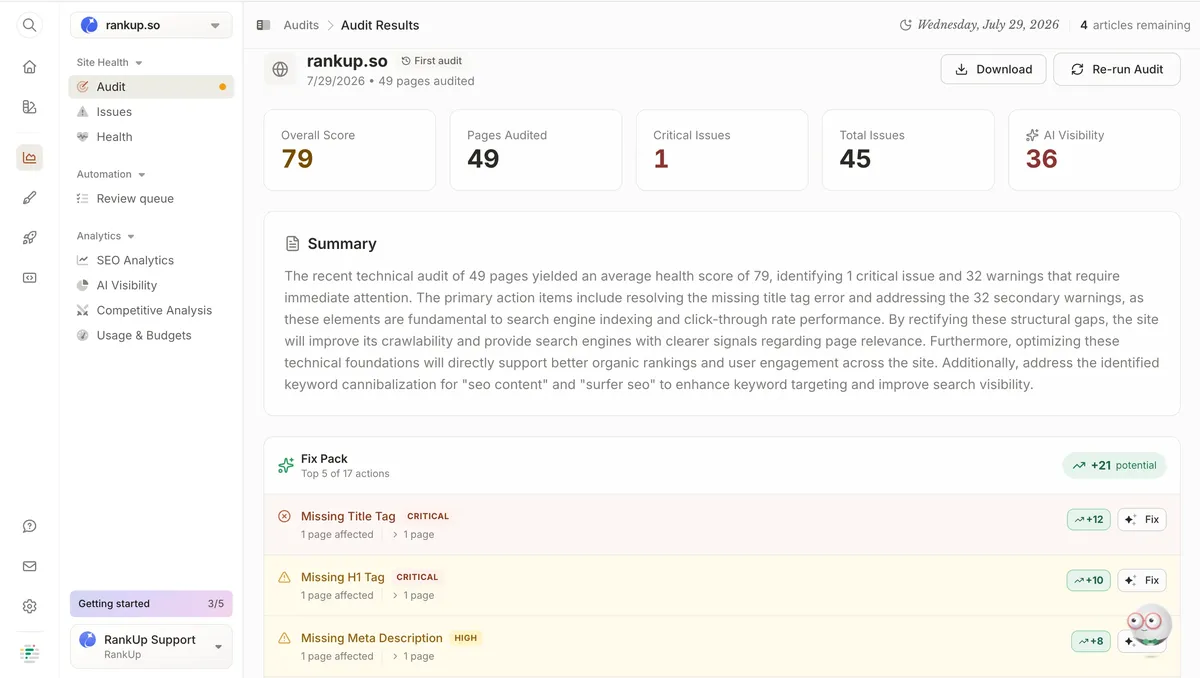Viewport: 1200px width, 678px height.
Task: Click the +12 badge on Missing Title Tag
Action: pyautogui.click(x=1088, y=519)
